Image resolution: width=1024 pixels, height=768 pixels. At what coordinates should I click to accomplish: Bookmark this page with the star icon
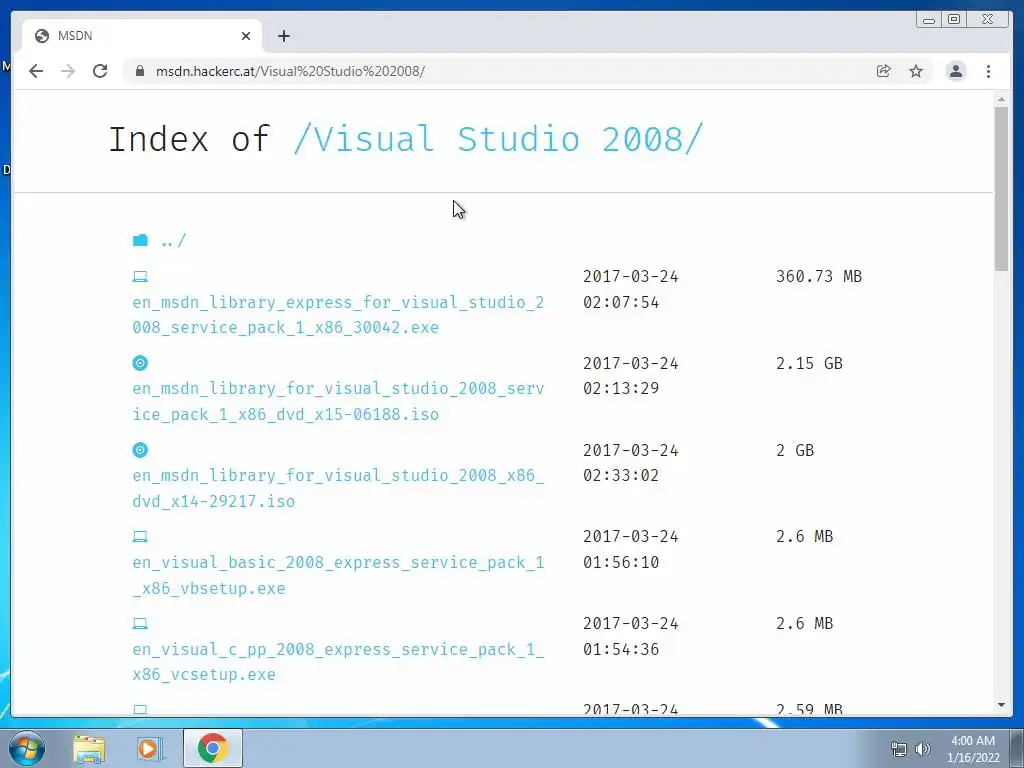pyautogui.click(x=916, y=71)
